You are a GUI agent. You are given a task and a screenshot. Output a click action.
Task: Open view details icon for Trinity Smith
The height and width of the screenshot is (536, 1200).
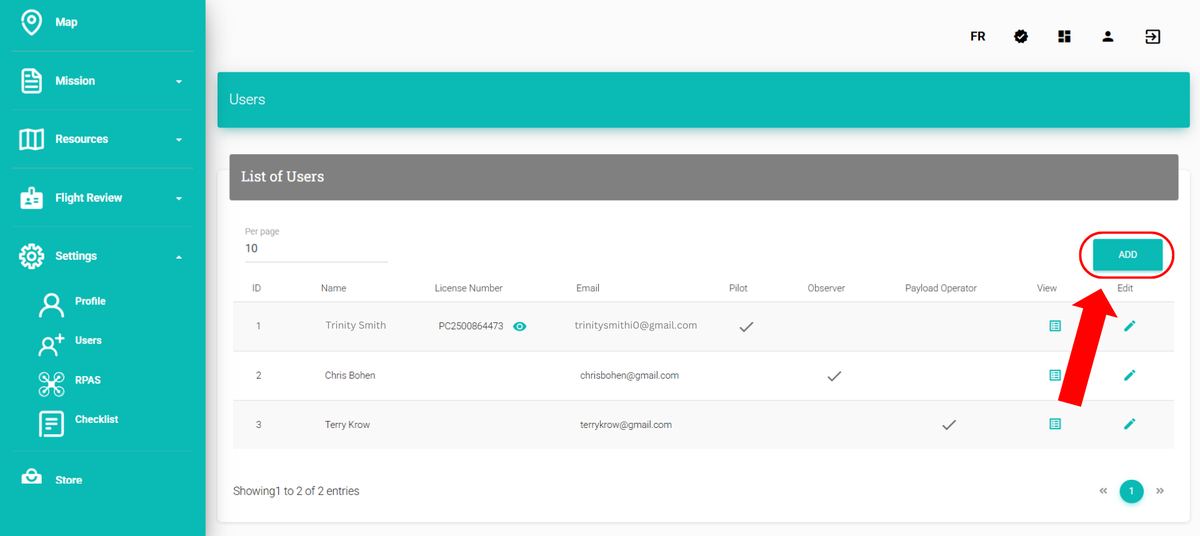pos(1054,326)
